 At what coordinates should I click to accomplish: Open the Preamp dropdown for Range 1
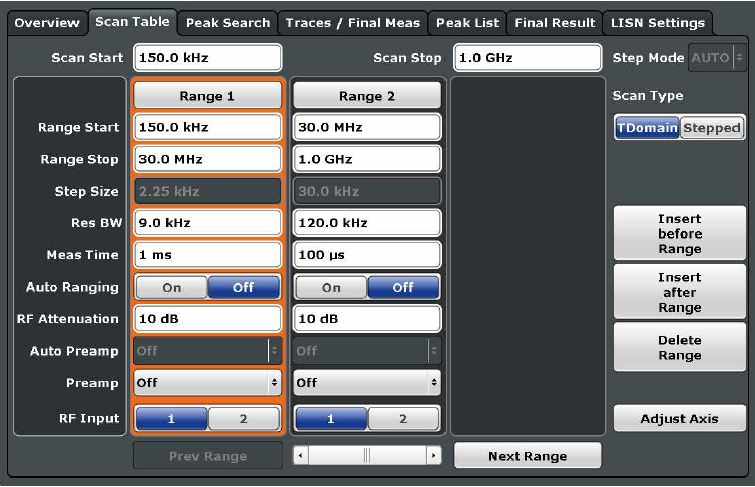pyautogui.click(x=208, y=383)
